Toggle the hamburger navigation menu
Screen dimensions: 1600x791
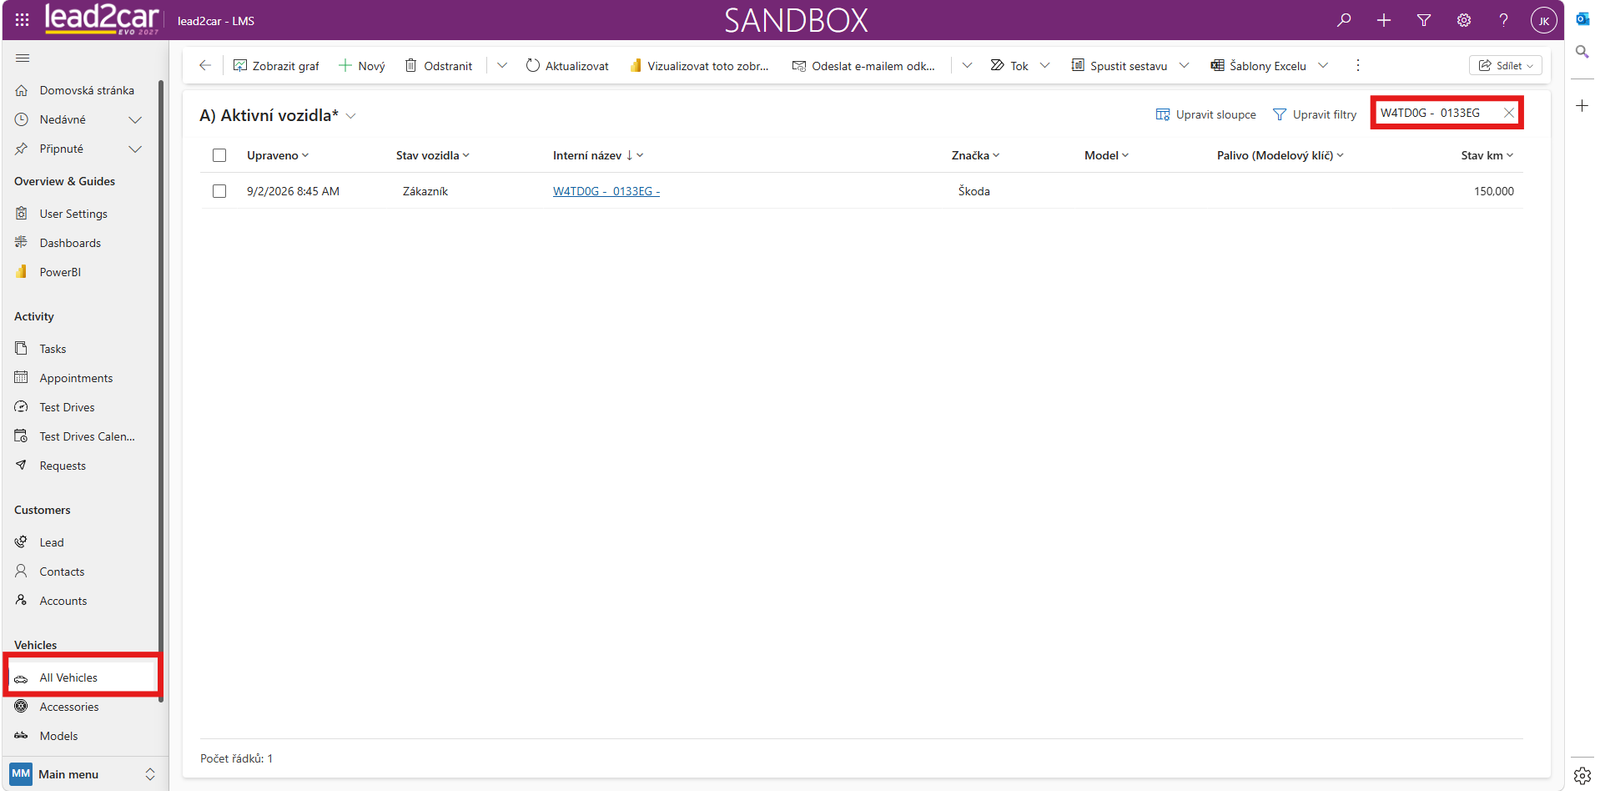pos(22,58)
